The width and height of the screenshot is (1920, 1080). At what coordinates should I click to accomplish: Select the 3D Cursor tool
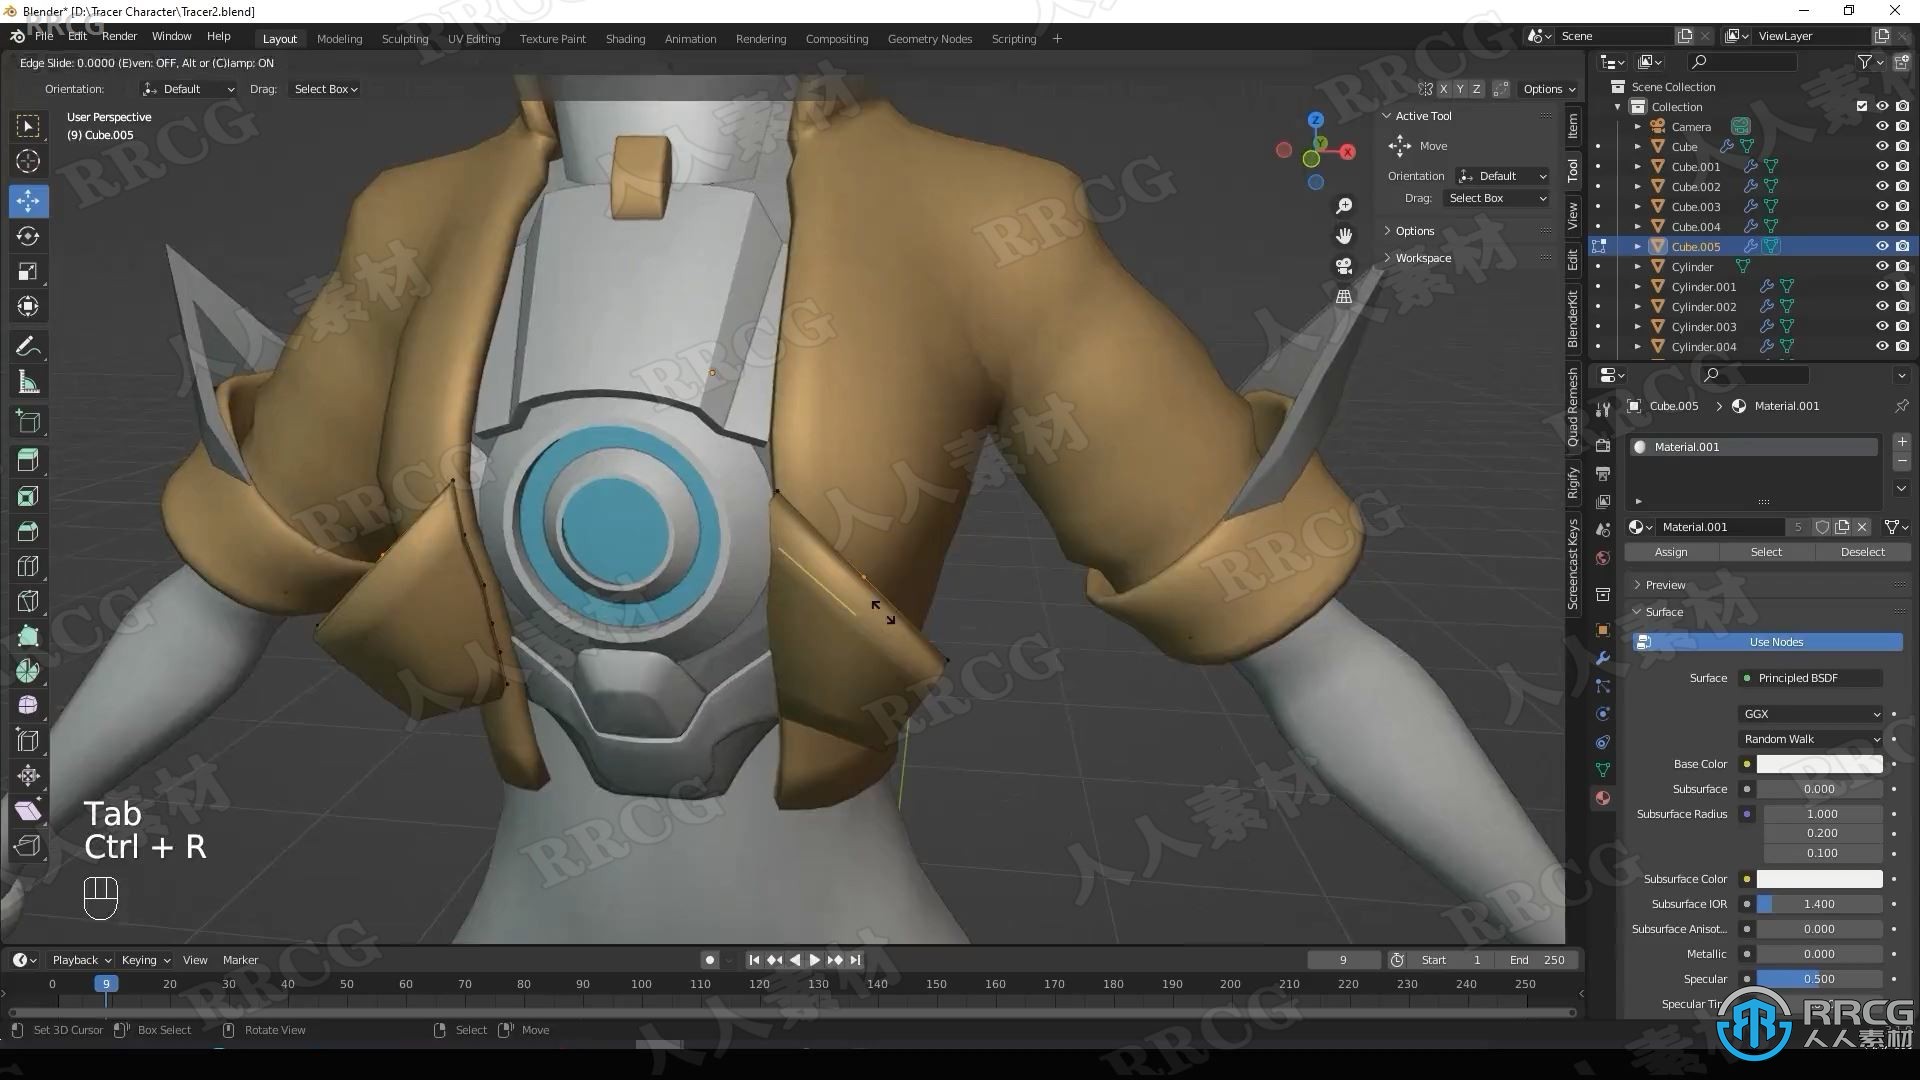point(28,161)
